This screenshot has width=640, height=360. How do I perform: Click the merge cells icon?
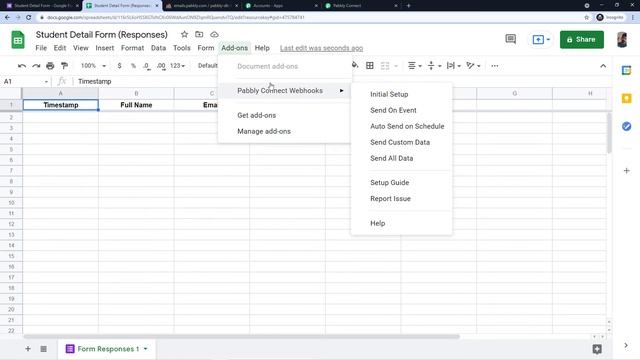385,66
